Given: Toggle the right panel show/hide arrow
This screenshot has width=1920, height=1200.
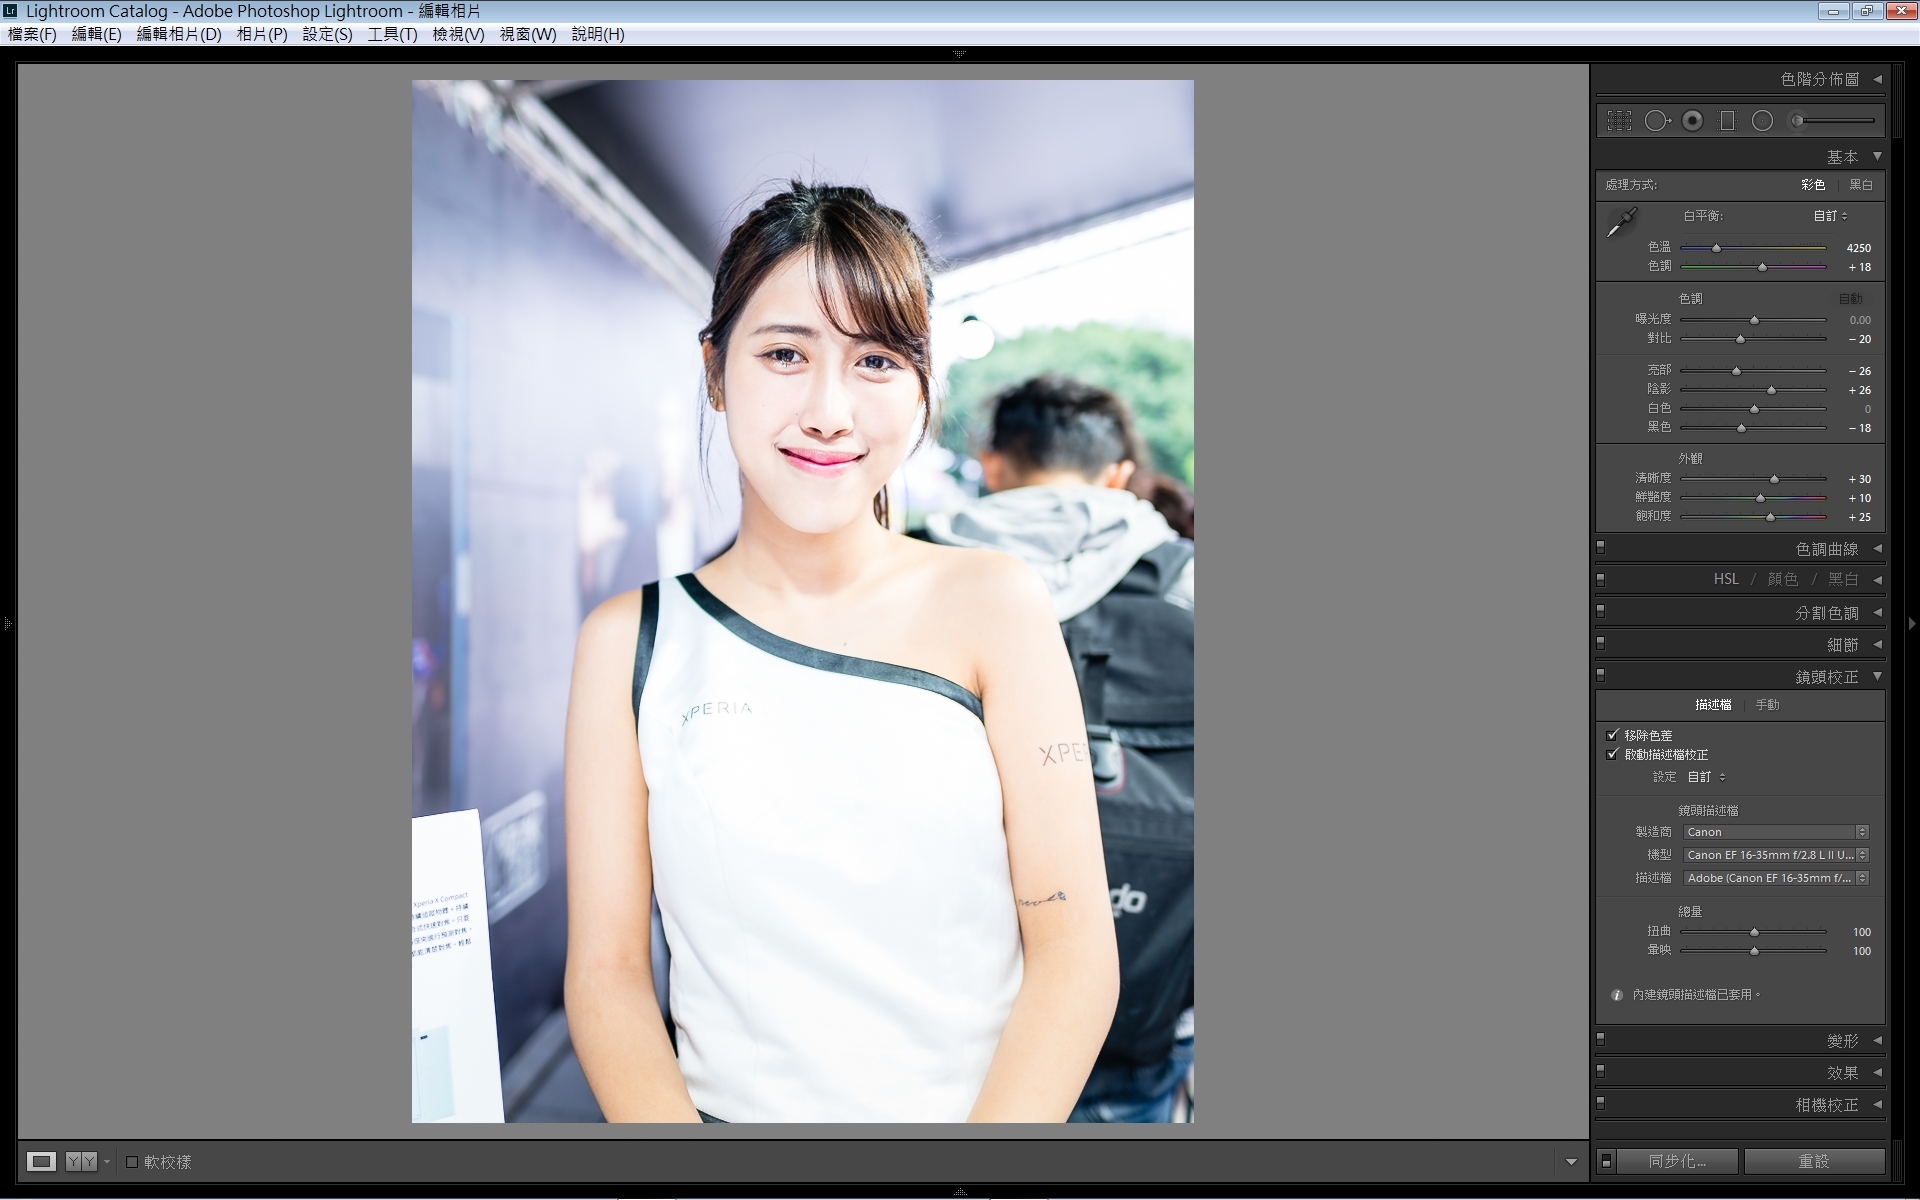Looking at the screenshot, I should (x=1912, y=624).
